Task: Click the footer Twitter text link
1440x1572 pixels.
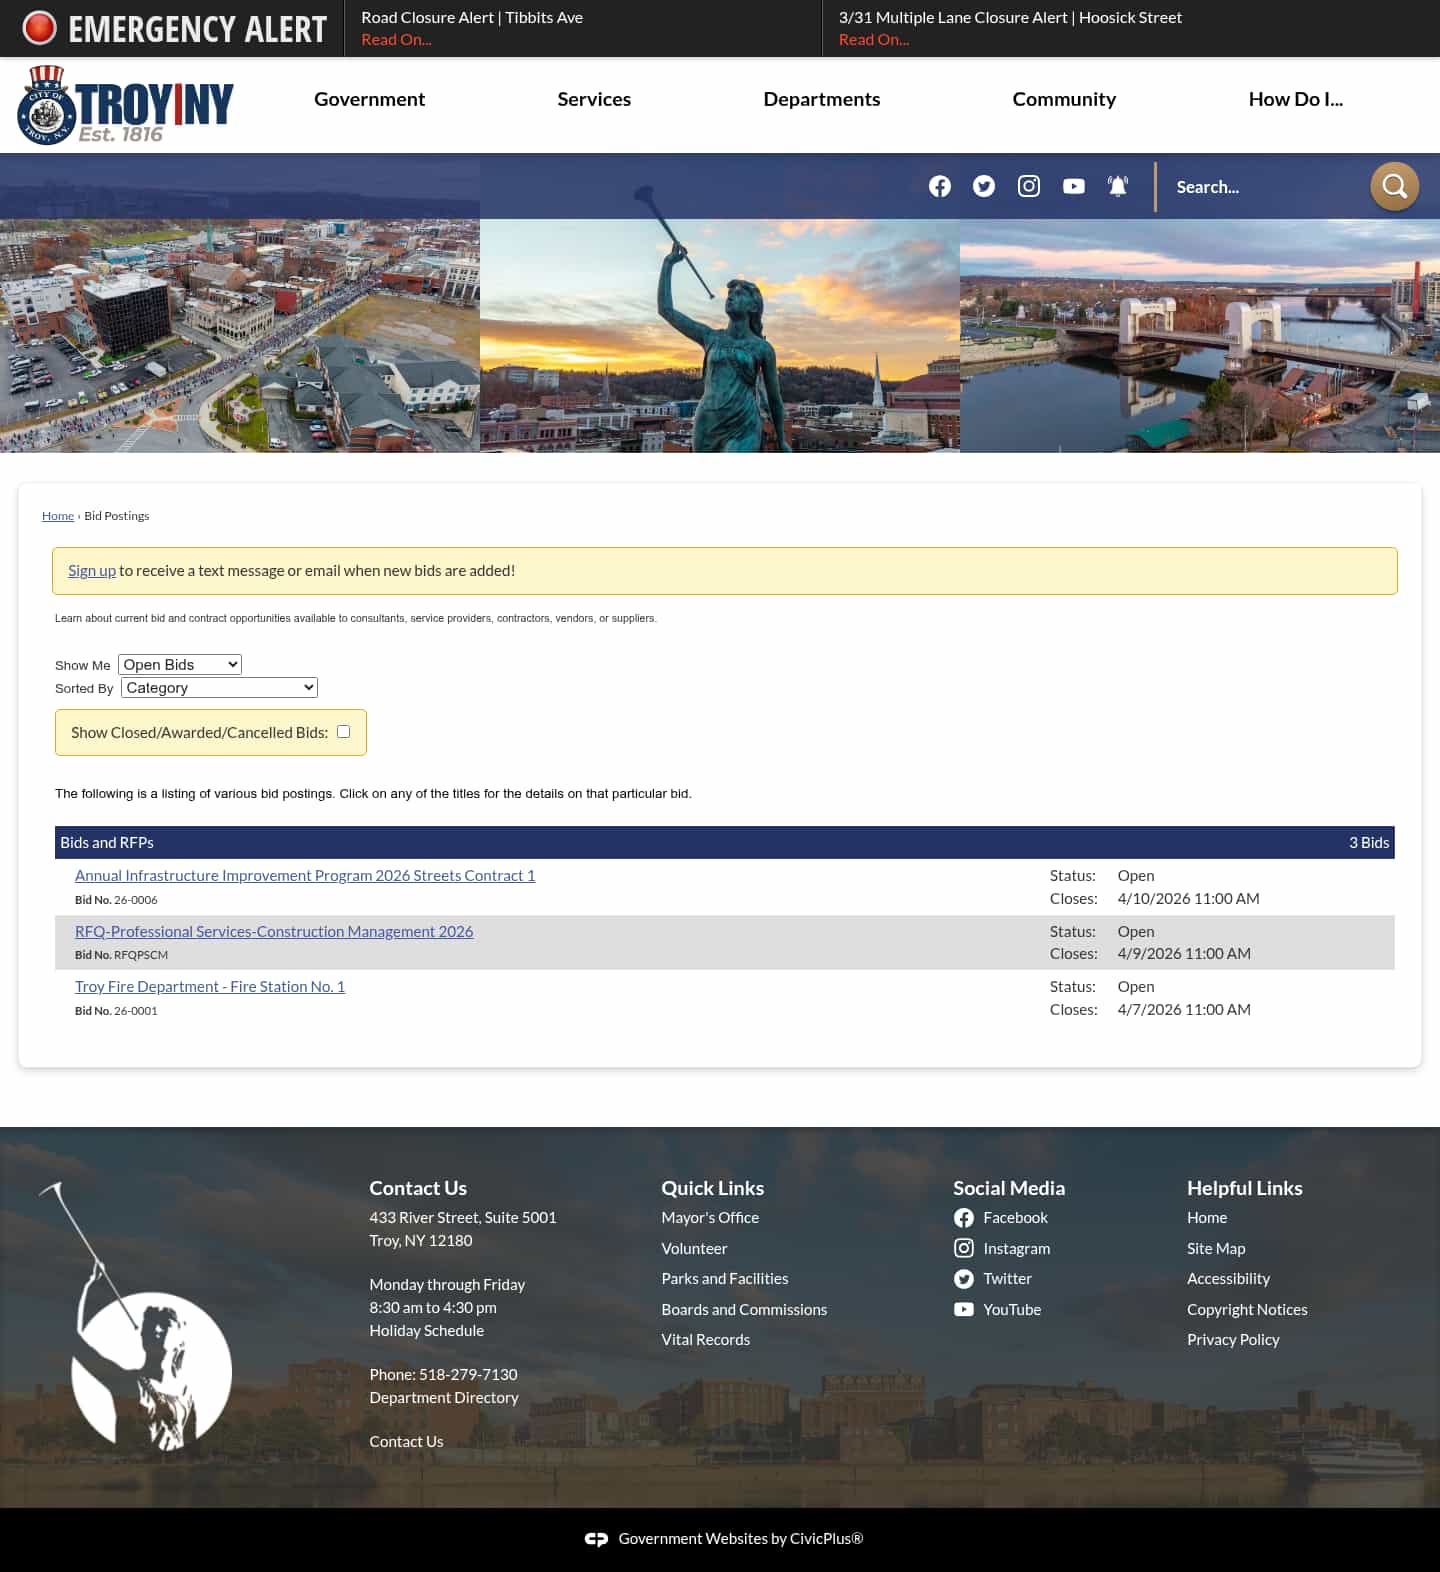Action: [x=1008, y=1279]
